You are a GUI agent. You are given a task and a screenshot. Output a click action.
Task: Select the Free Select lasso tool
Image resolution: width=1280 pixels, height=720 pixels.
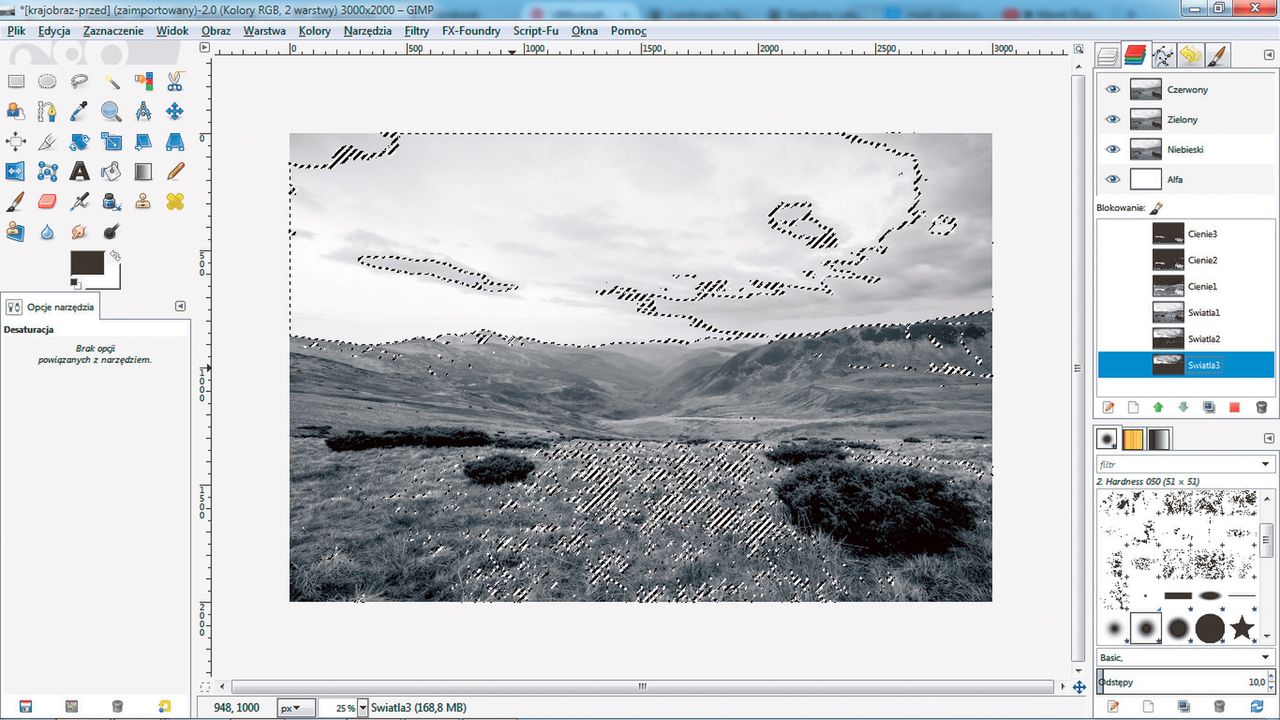point(79,82)
